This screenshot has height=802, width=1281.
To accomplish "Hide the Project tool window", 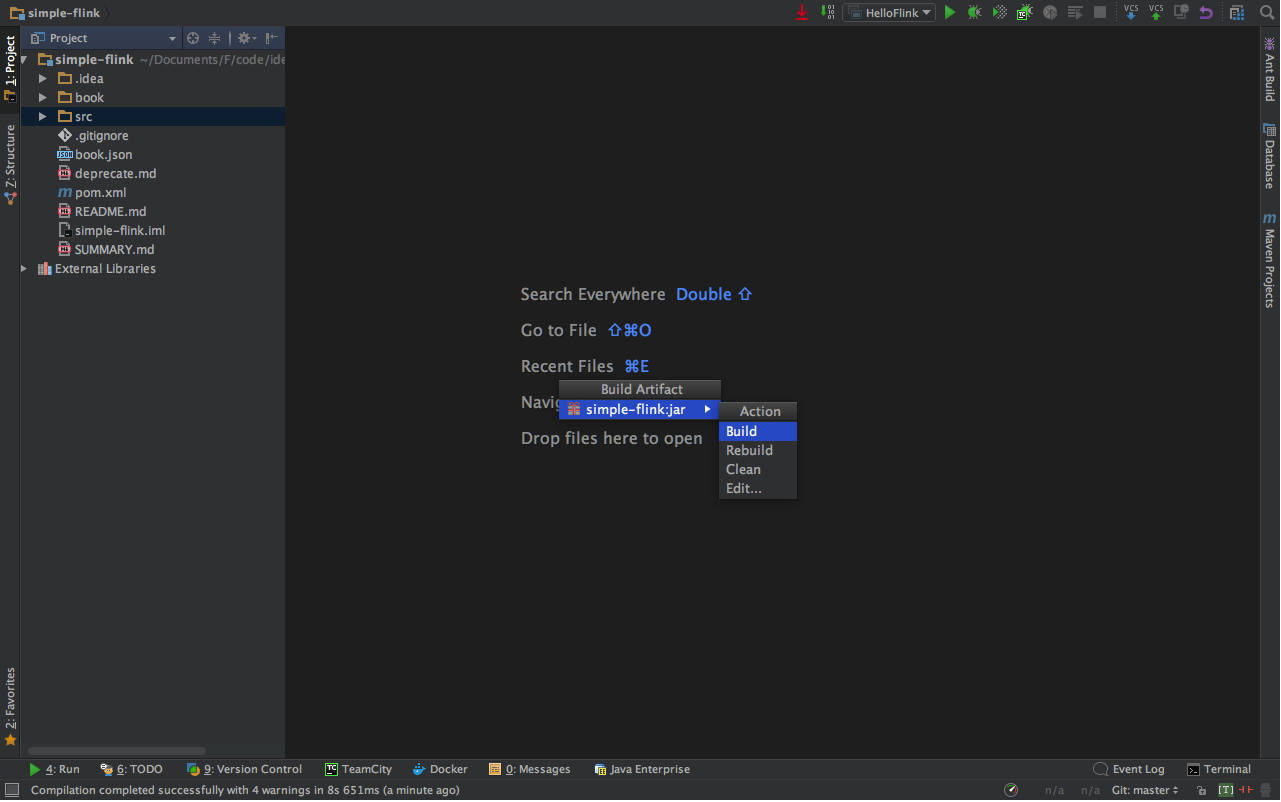I will (272, 38).
